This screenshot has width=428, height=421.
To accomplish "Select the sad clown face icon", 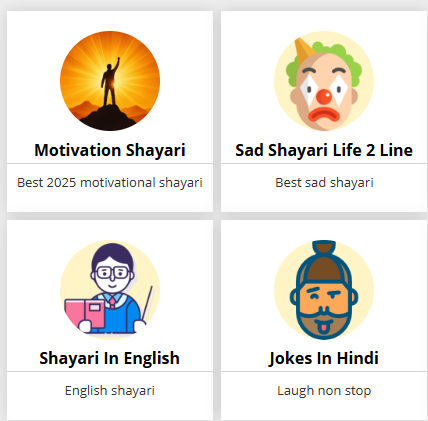I will 324,81.
